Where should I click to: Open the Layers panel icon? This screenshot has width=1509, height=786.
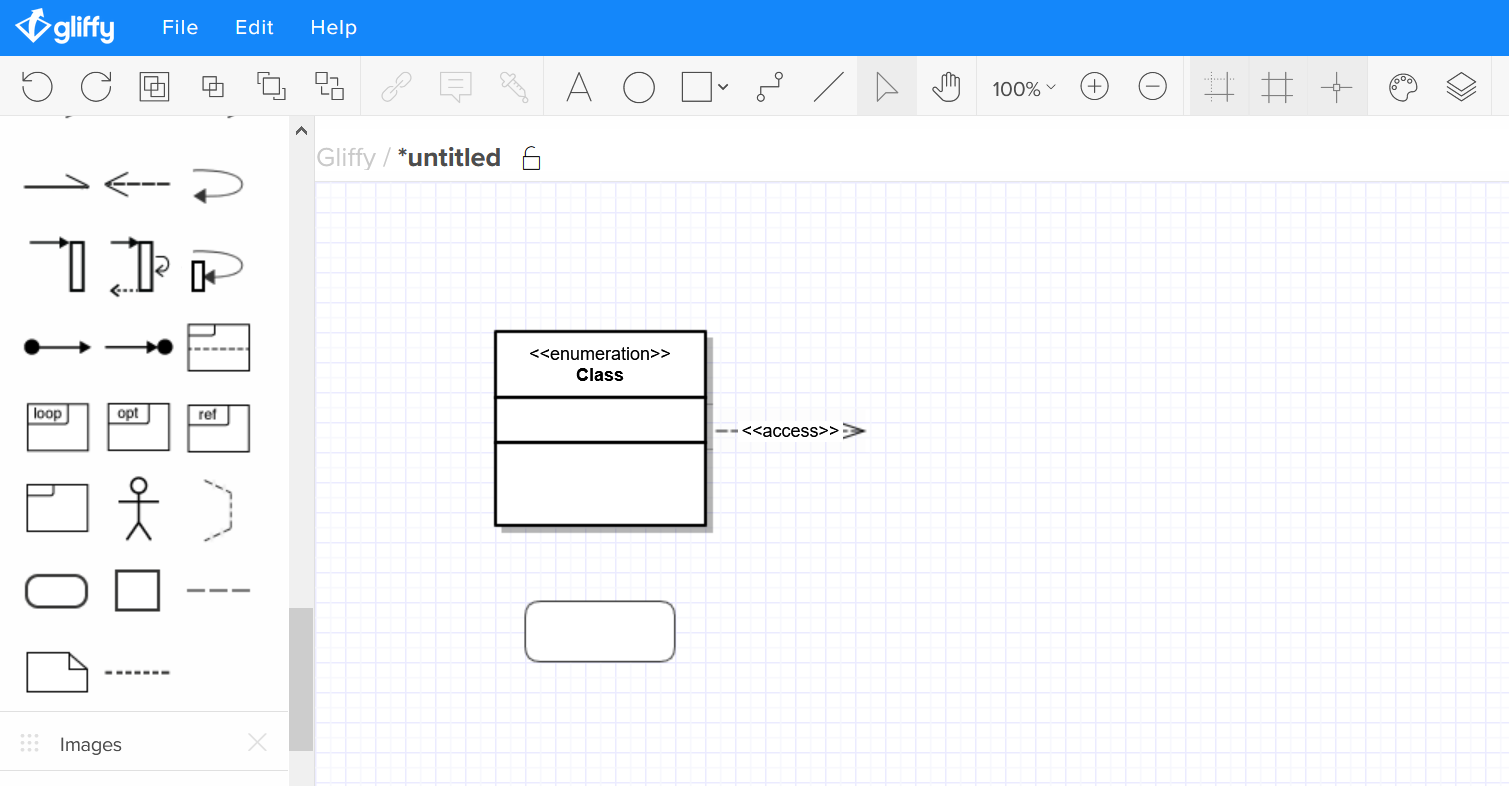tap(1461, 87)
